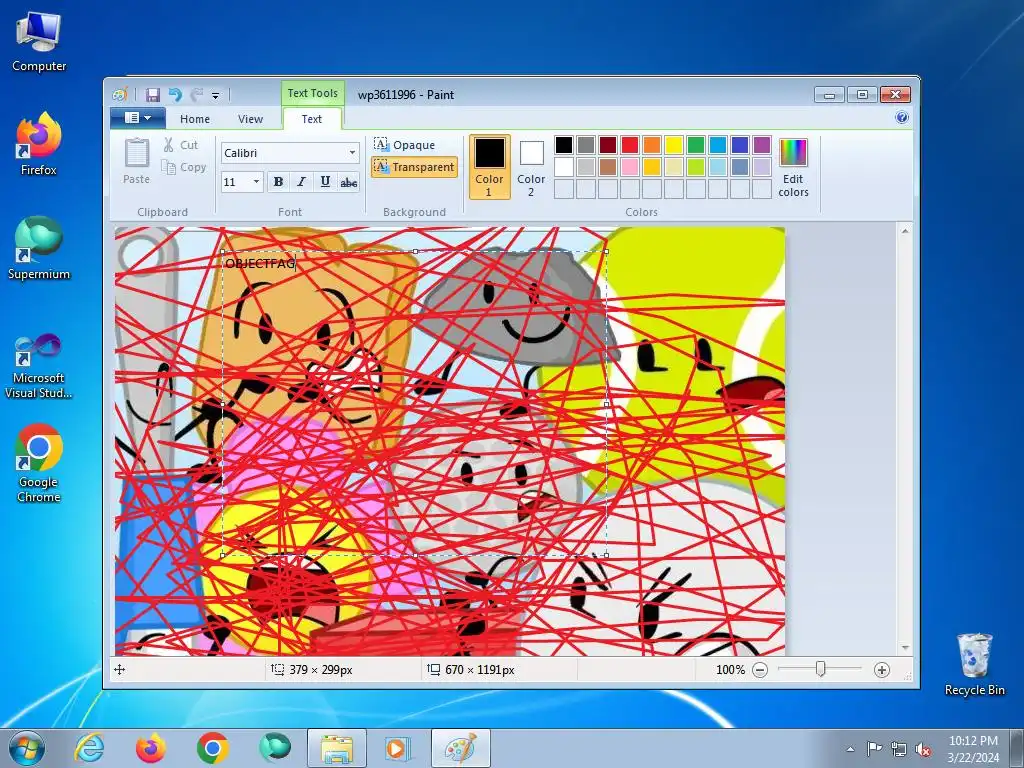Screen dimensions: 1024x768
Task: Select Microsoft Visual Studio desktop shortcut
Action: click(39, 365)
